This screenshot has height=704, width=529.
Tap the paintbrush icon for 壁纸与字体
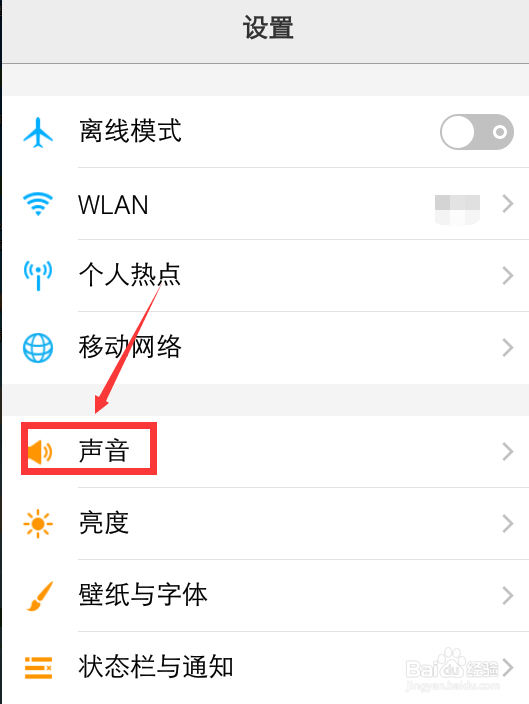click(x=40, y=596)
